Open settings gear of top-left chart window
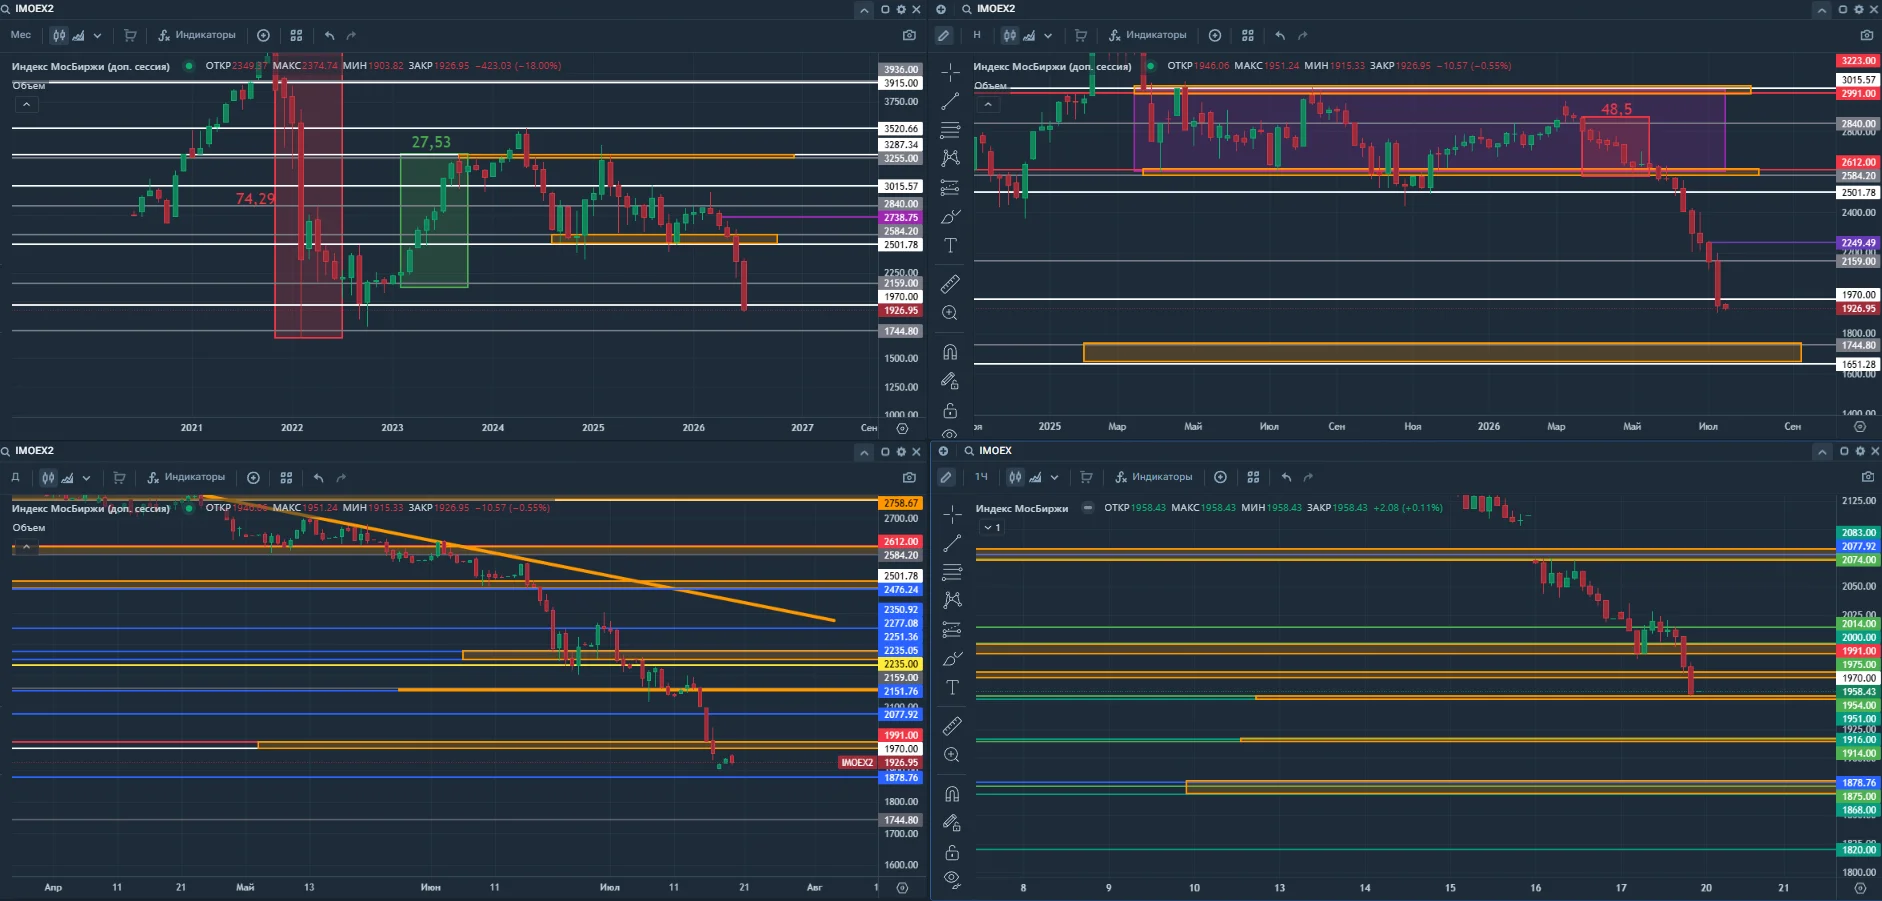The width and height of the screenshot is (1882, 901). pos(901,9)
